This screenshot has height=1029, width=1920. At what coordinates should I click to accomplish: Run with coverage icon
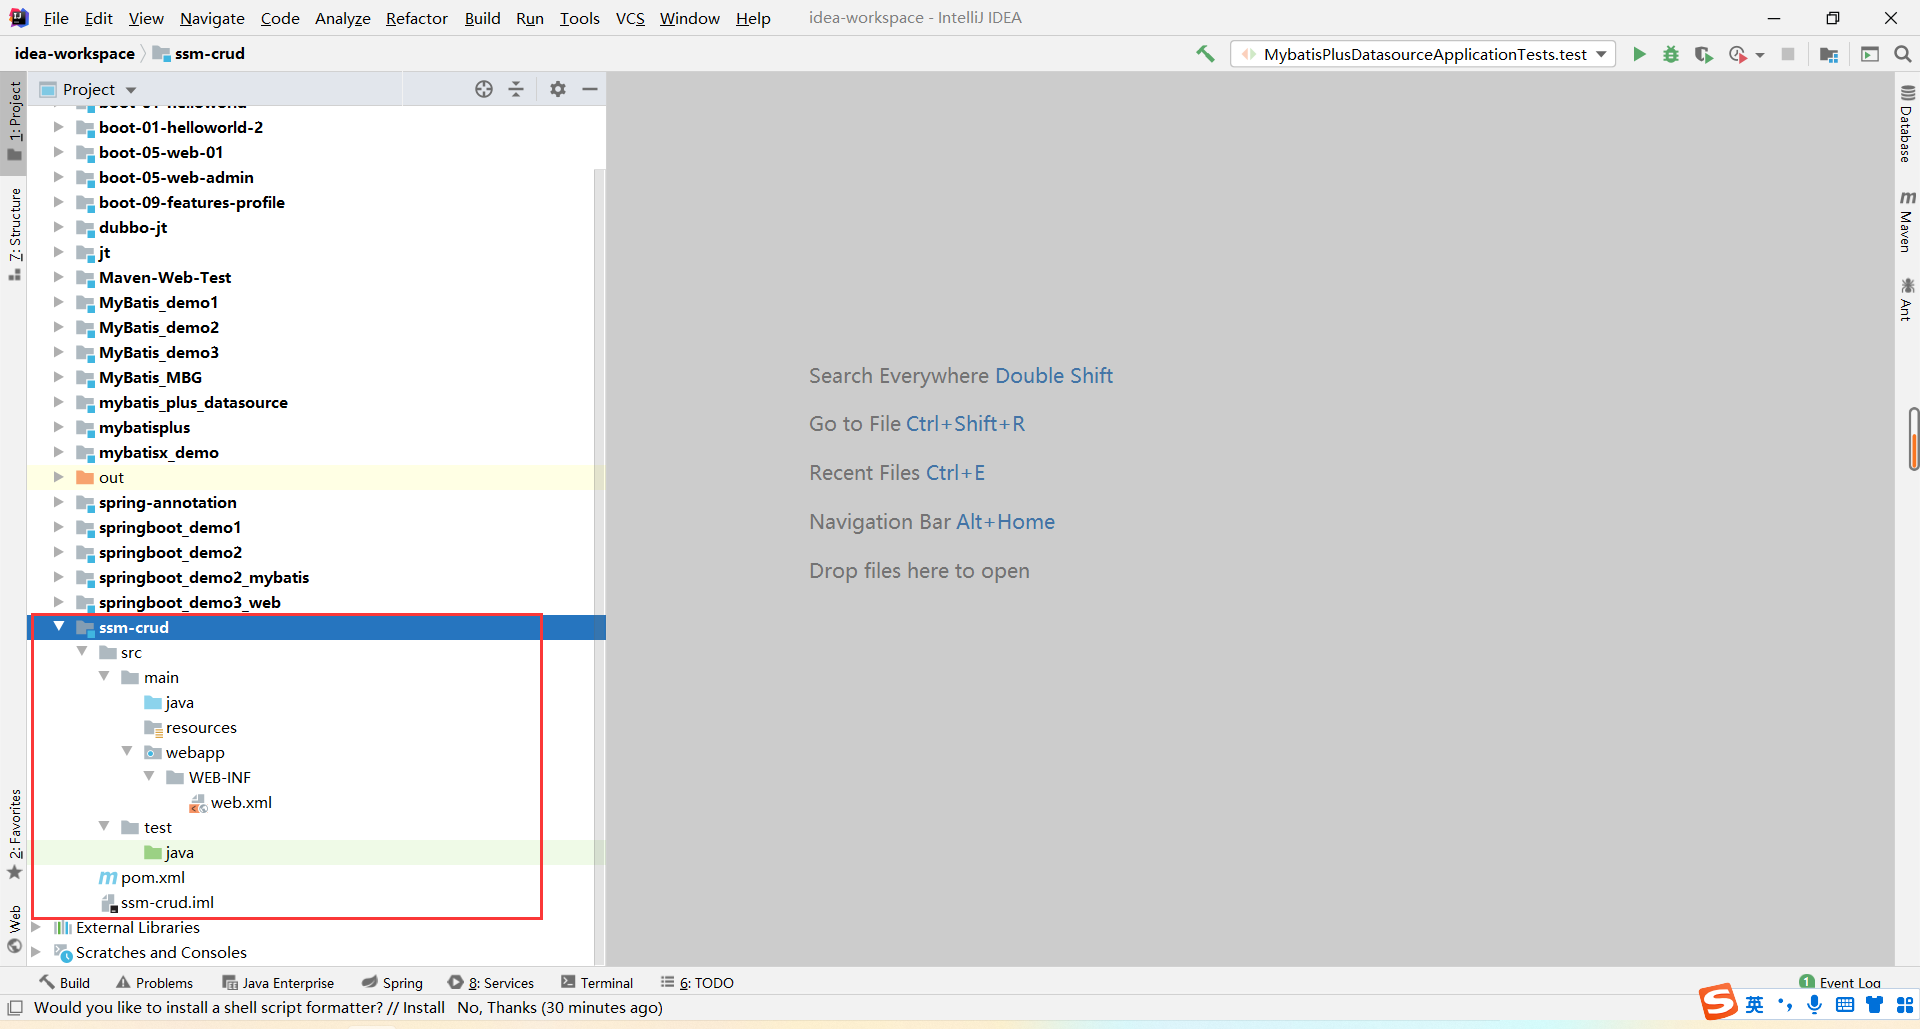[x=1703, y=54]
